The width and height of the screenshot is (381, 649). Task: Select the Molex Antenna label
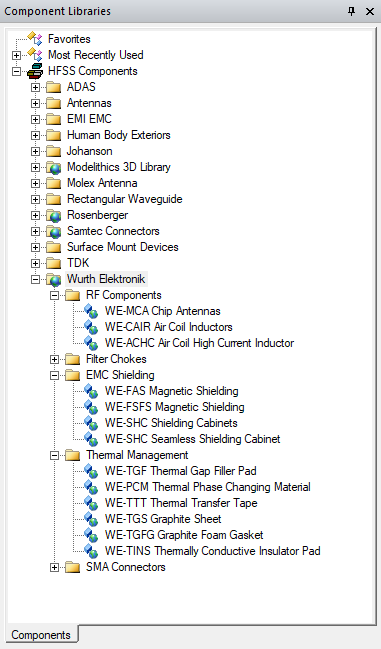pos(102,183)
